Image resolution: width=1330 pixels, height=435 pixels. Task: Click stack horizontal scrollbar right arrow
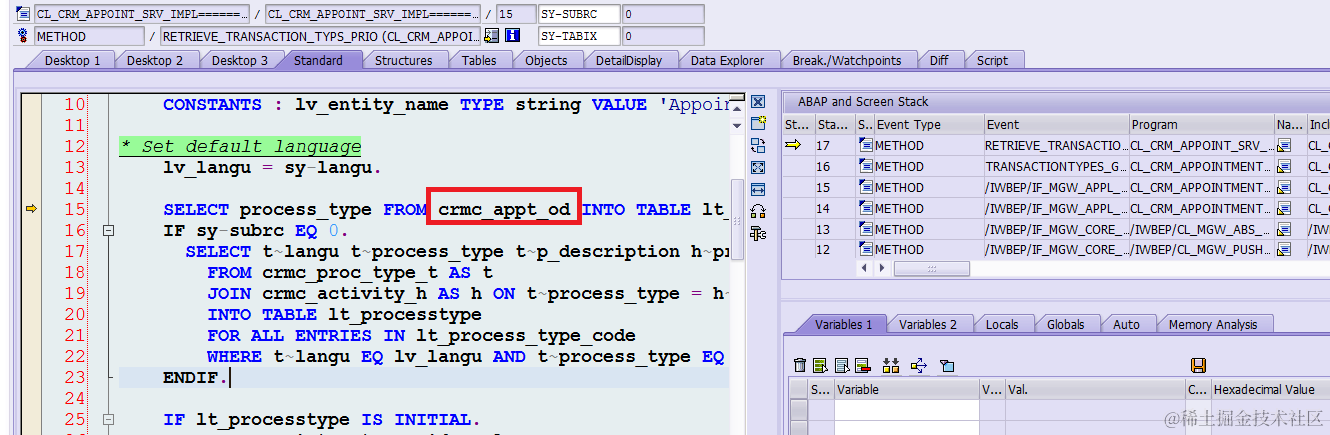tap(881, 269)
